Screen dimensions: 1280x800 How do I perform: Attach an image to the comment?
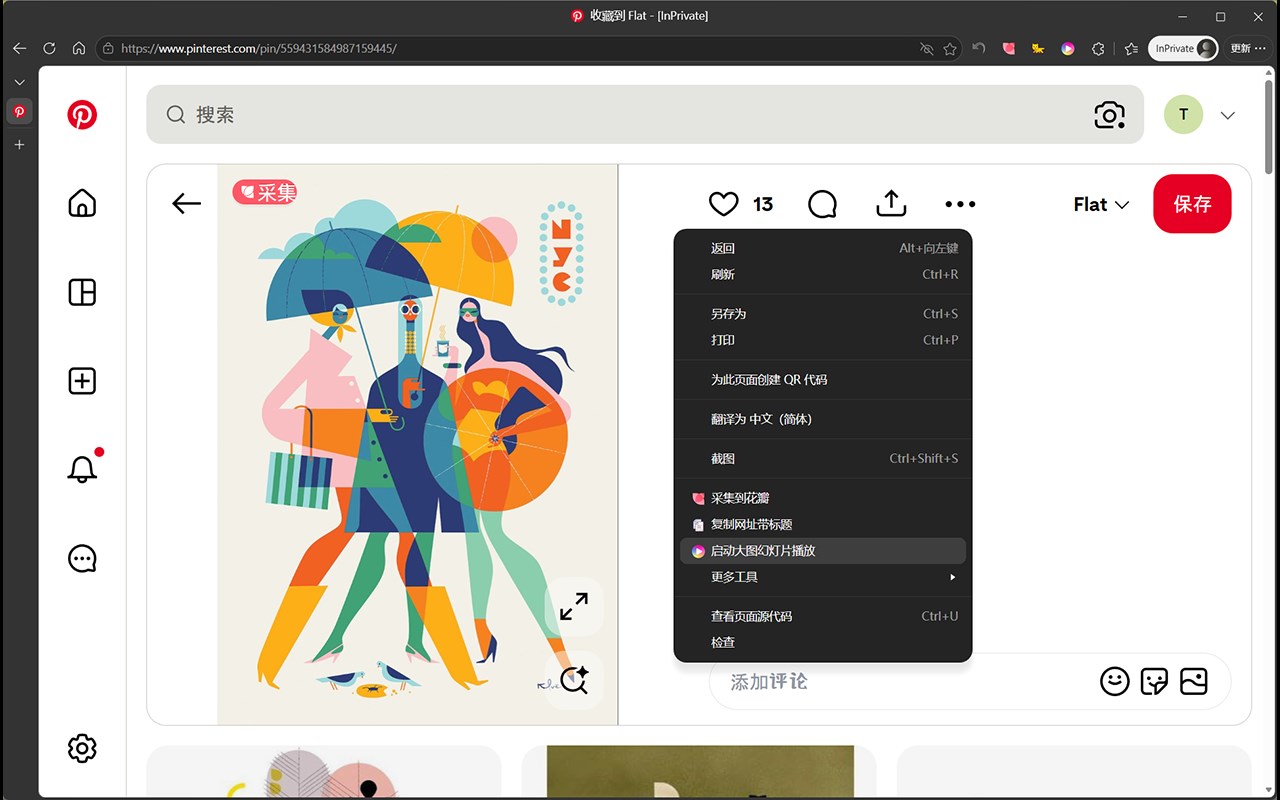coord(1194,681)
